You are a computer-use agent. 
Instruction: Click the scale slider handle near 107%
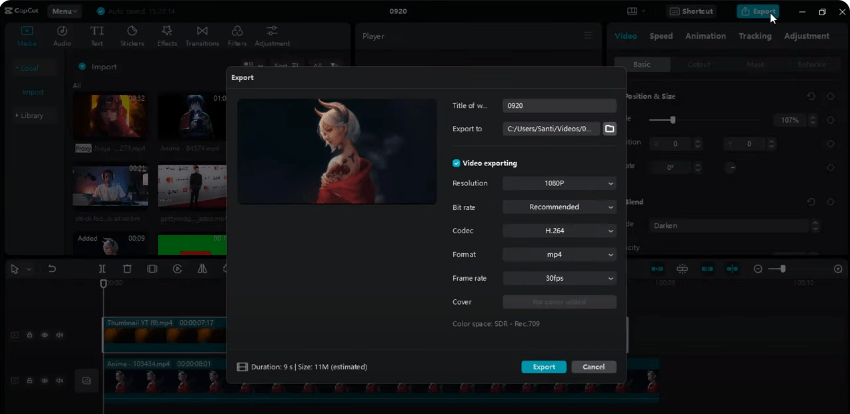(x=673, y=120)
